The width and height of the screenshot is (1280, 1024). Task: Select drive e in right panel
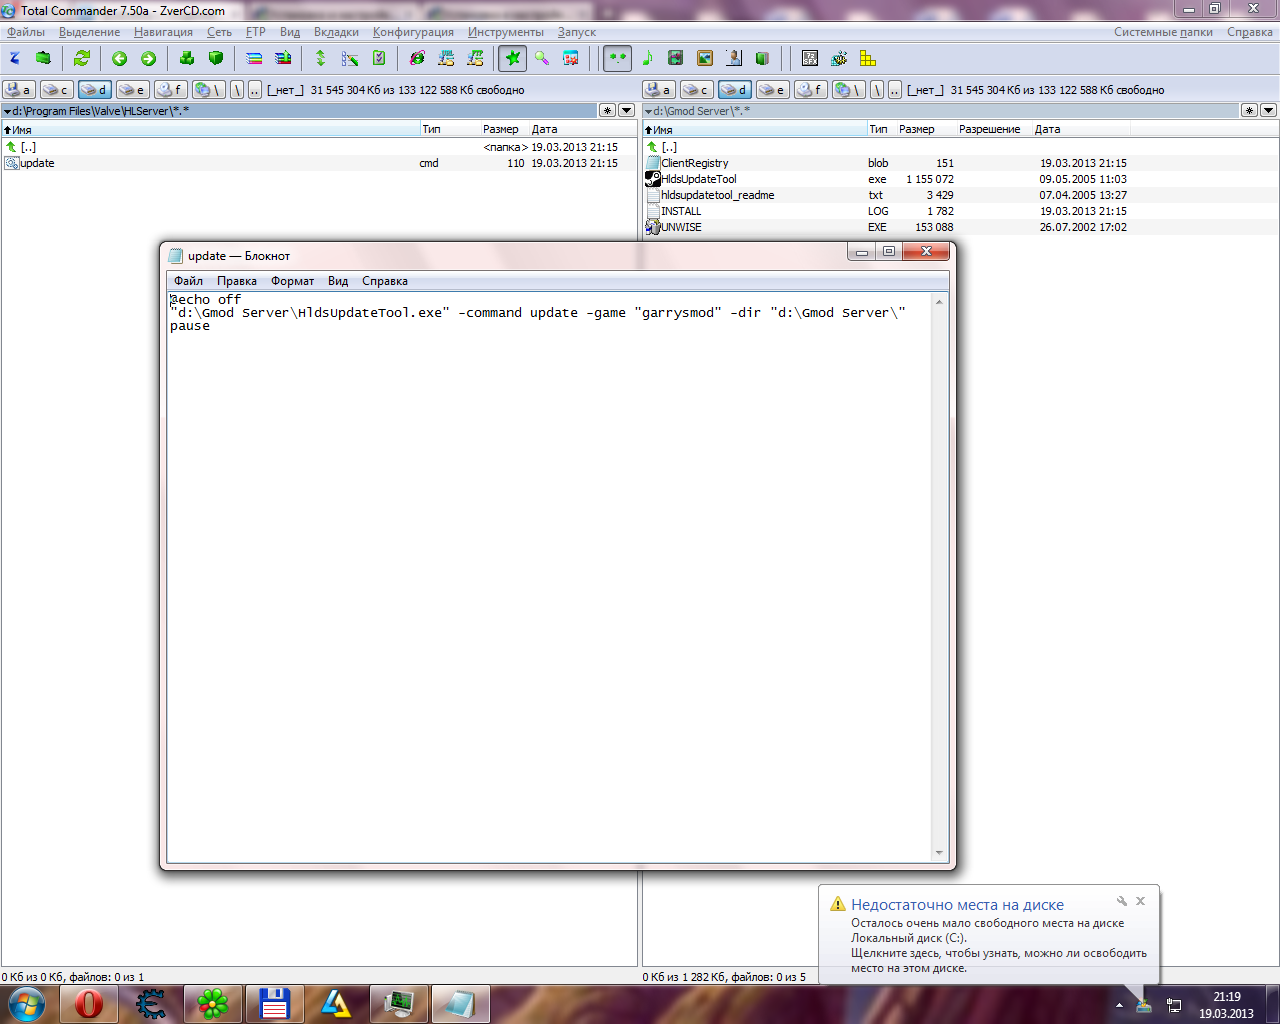pyautogui.click(x=773, y=90)
